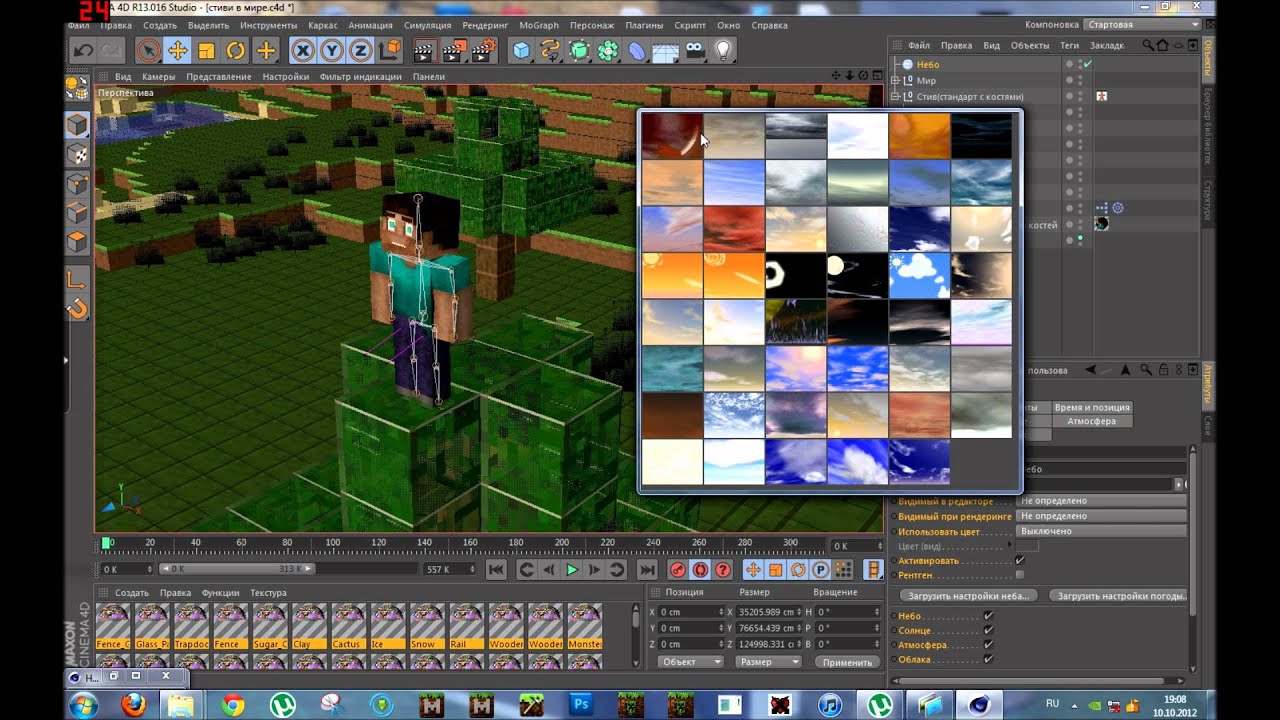Open the Файл menu in main menu bar
This screenshot has height=720, width=1280.
[x=79, y=25]
